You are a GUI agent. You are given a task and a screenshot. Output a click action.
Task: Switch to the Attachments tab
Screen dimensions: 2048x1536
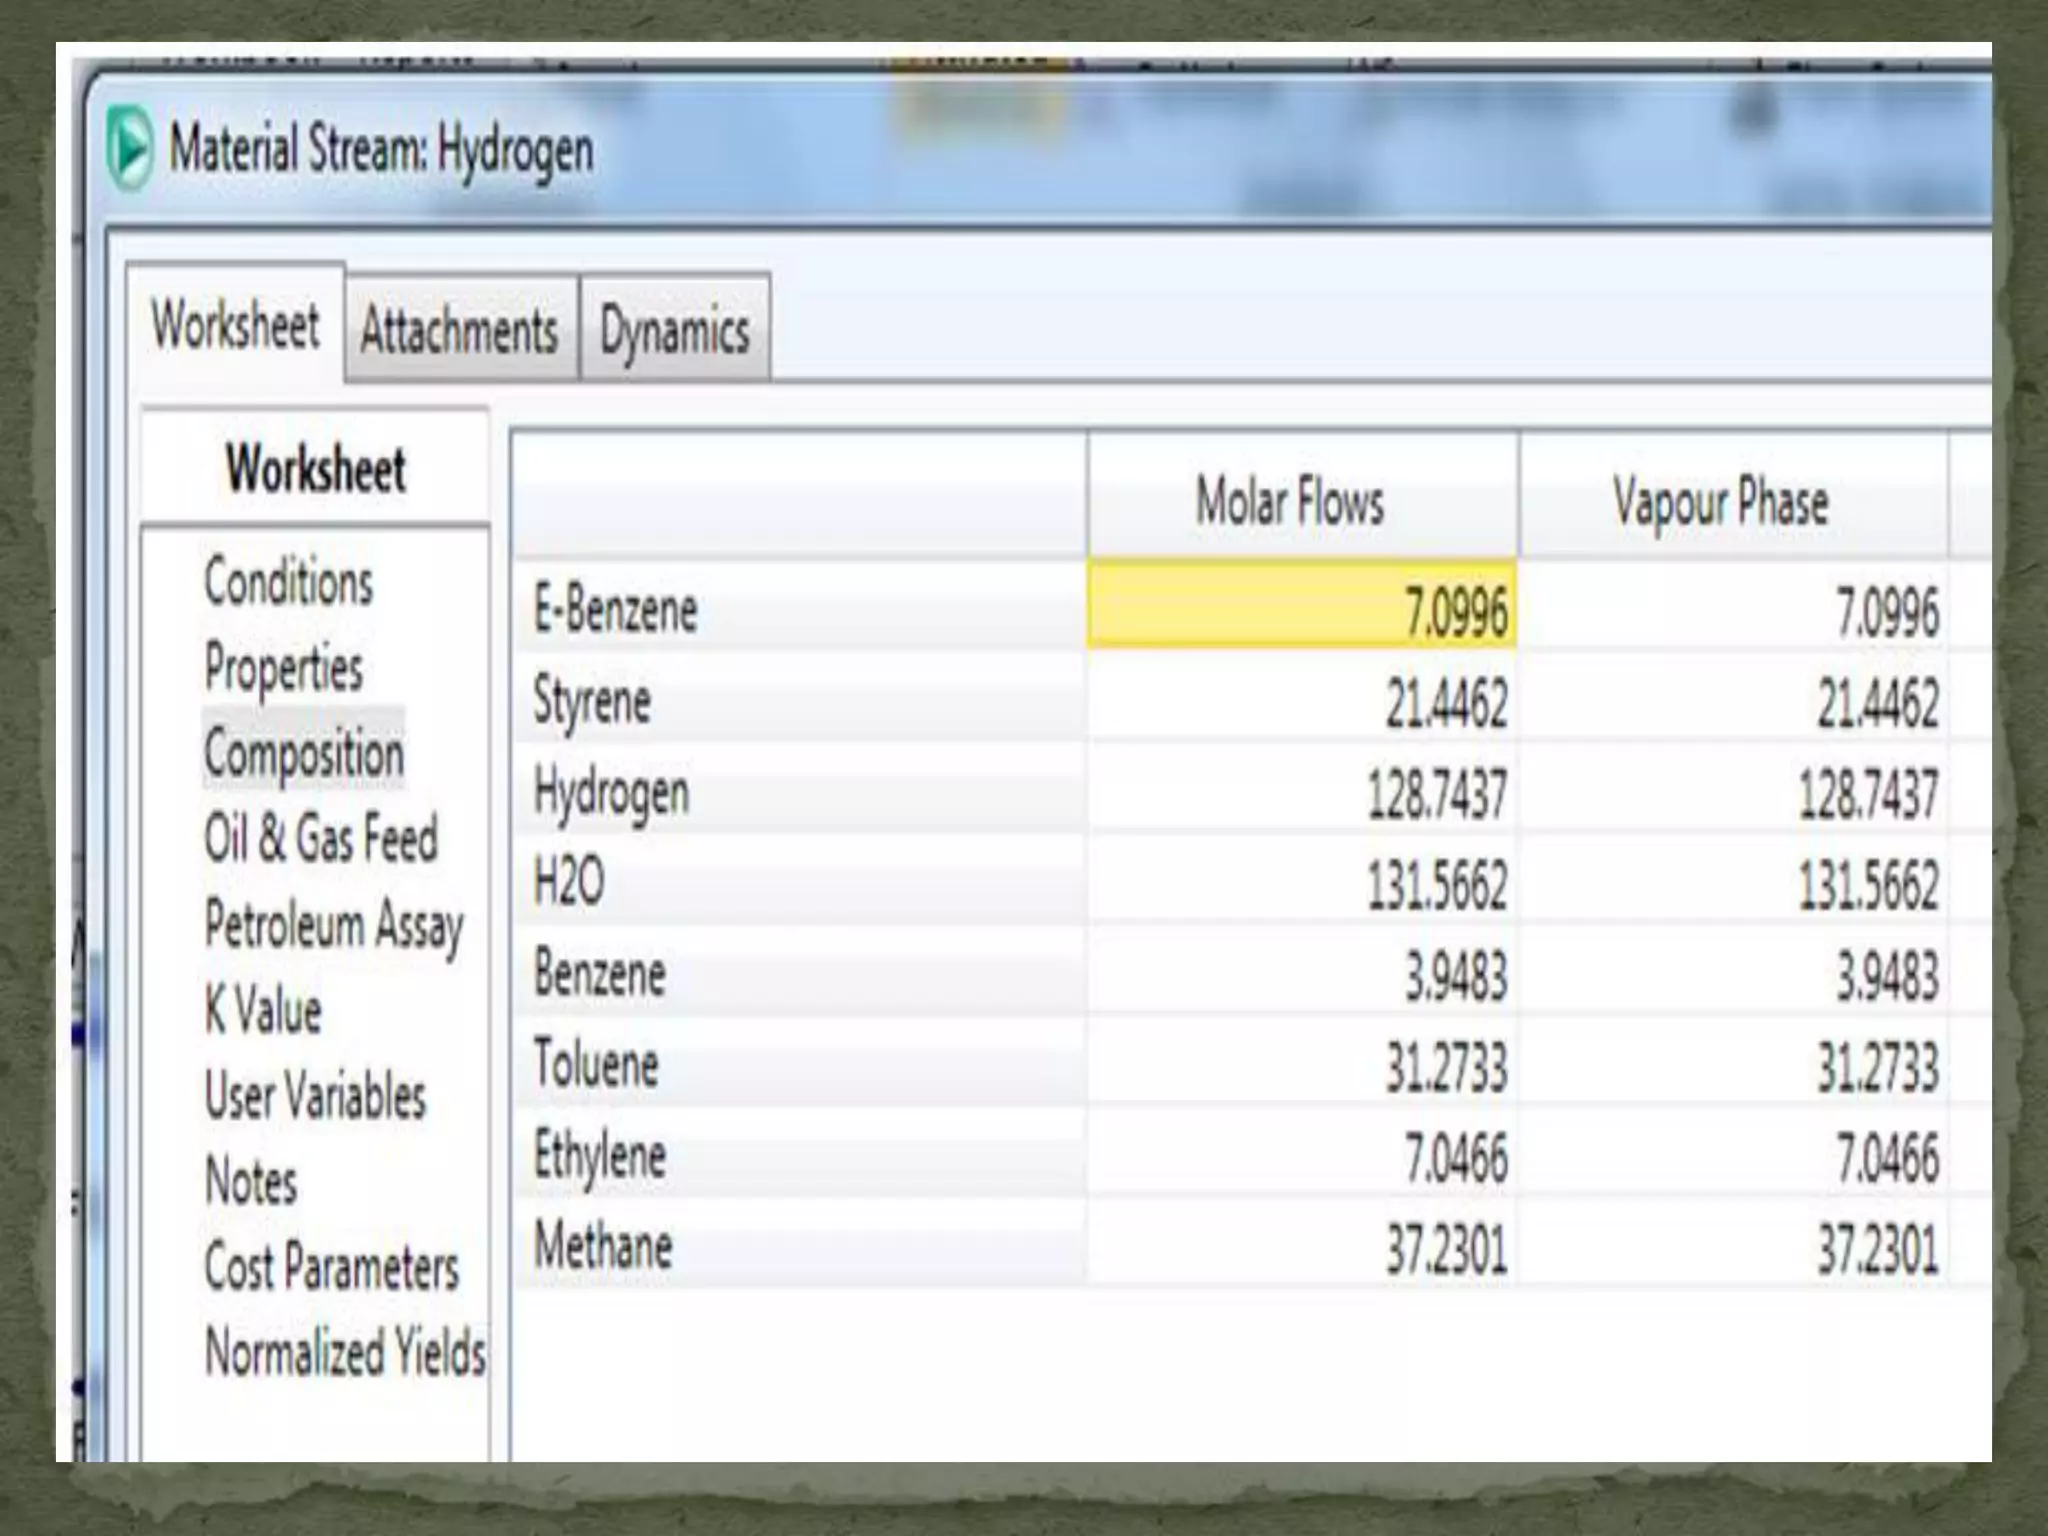(460, 330)
